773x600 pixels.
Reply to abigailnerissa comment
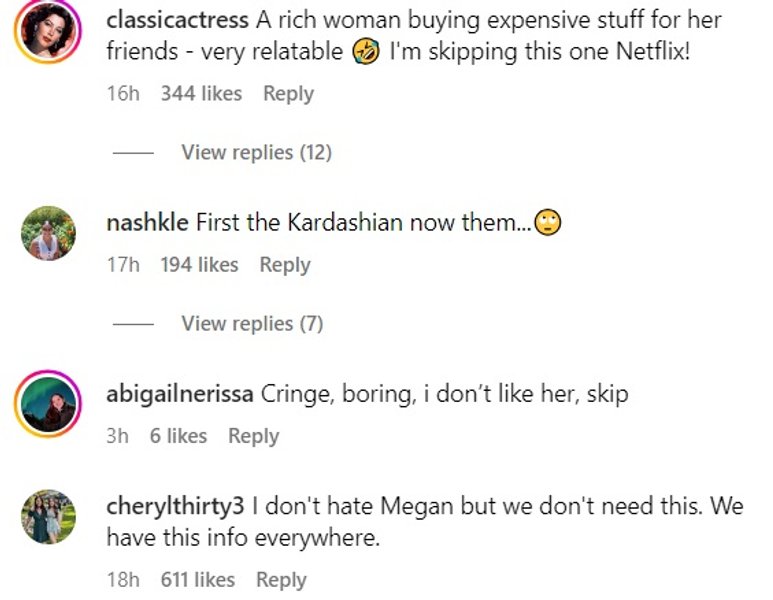[253, 435]
